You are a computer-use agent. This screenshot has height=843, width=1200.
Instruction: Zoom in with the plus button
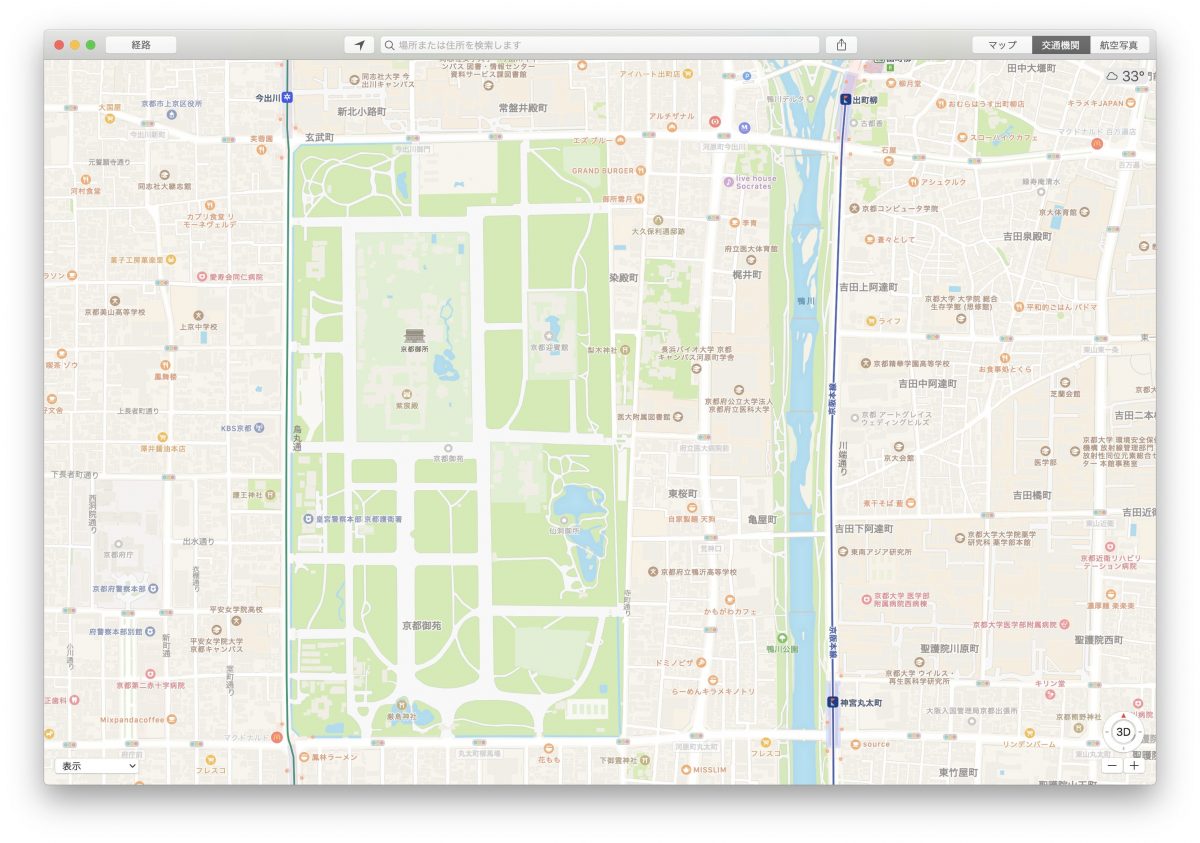tap(1134, 765)
